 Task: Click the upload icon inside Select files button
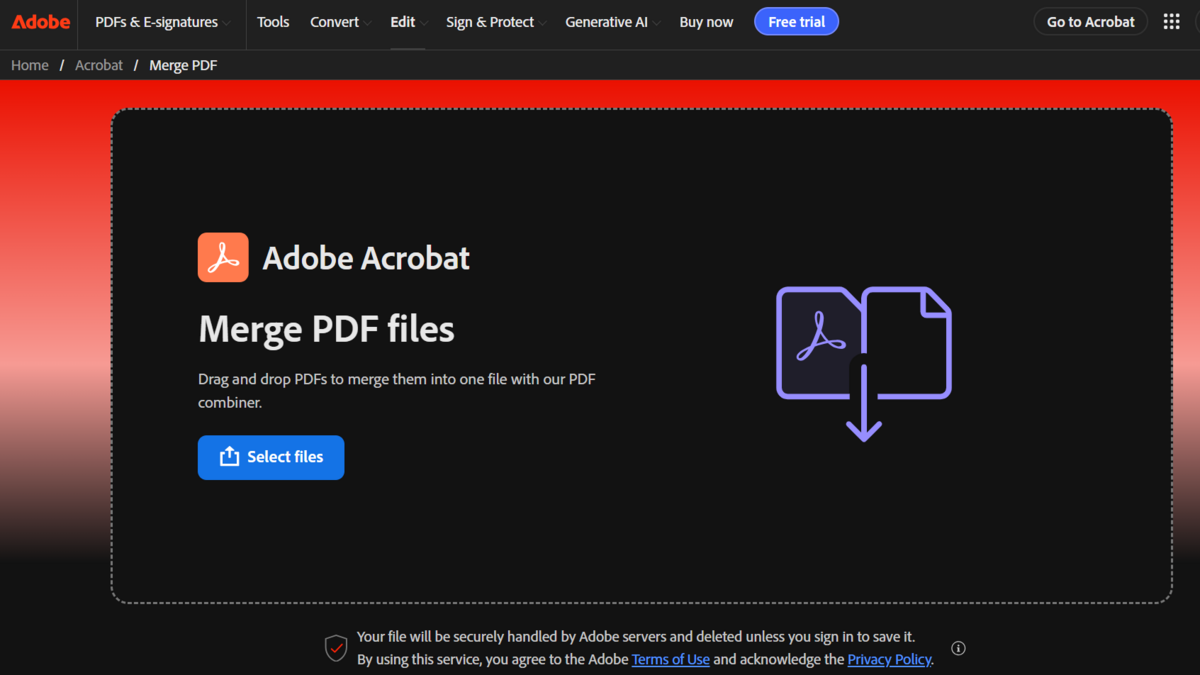(227, 456)
